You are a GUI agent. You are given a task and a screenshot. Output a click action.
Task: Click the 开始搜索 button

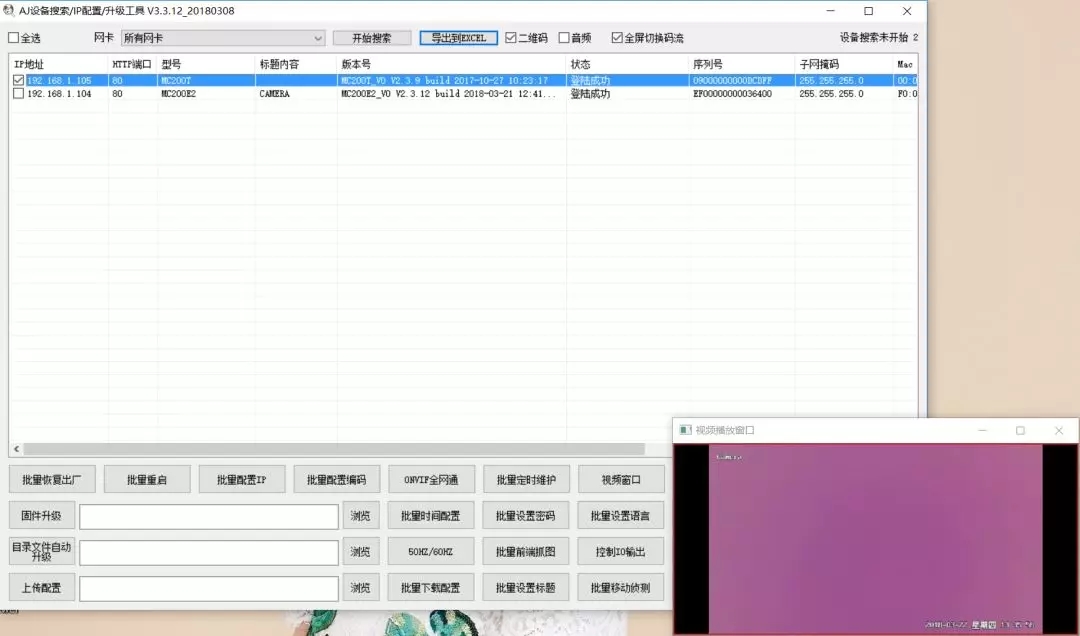pyautogui.click(x=372, y=38)
